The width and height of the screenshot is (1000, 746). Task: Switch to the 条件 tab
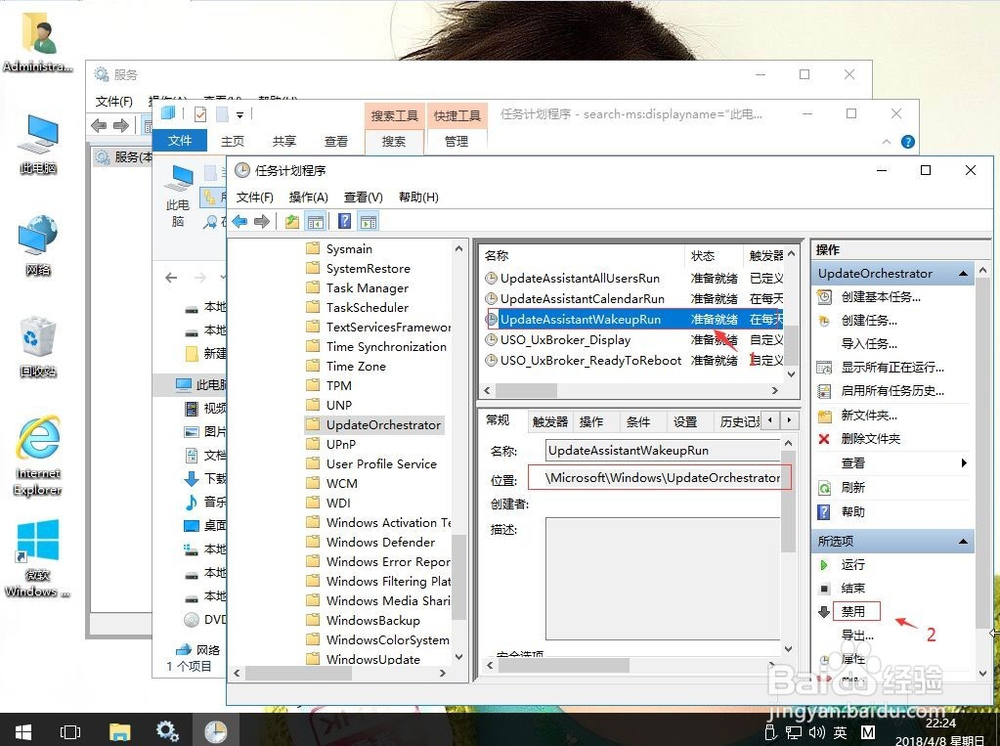[638, 422]
